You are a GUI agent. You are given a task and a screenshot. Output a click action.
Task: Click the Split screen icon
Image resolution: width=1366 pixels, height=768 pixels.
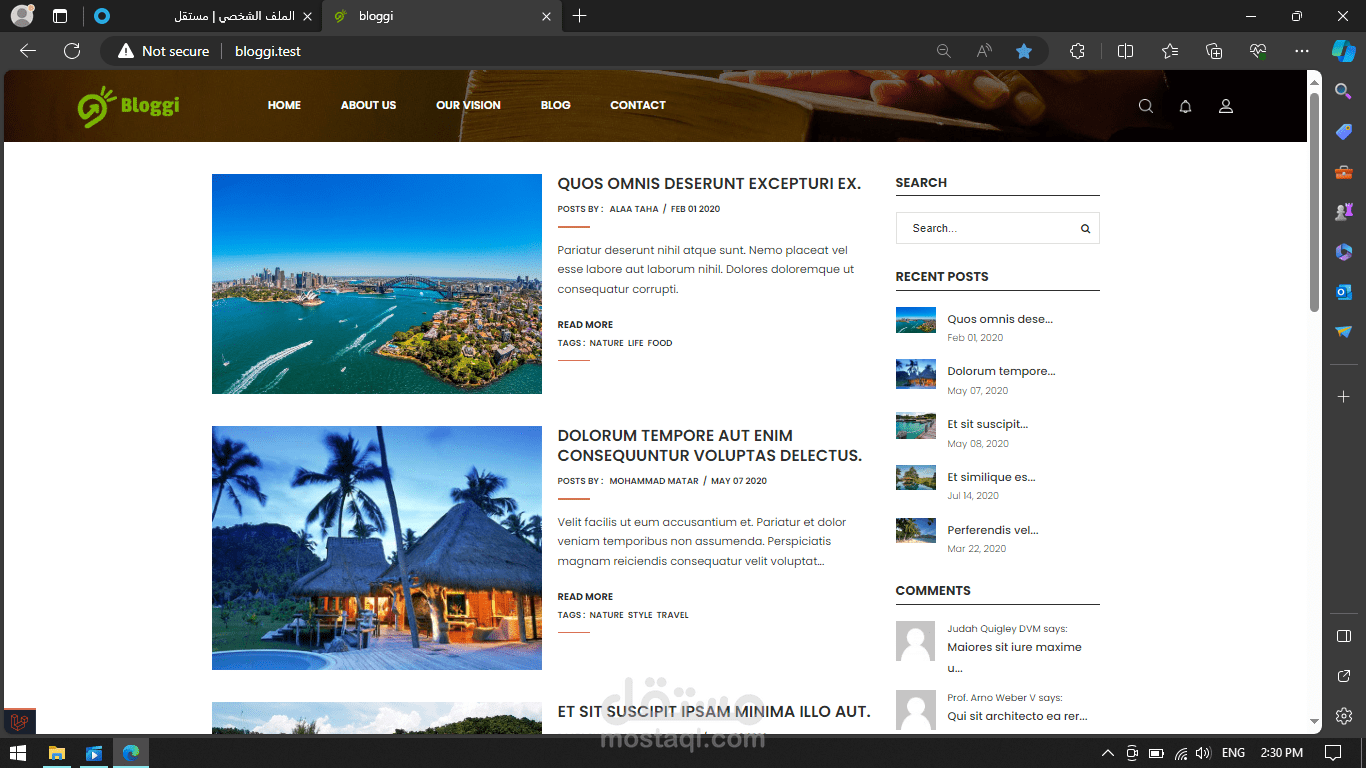point(1125,51)
